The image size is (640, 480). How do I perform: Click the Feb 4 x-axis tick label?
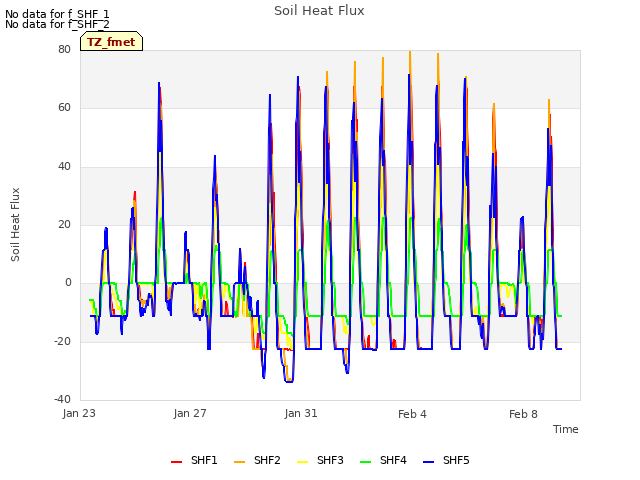point(412,414)
